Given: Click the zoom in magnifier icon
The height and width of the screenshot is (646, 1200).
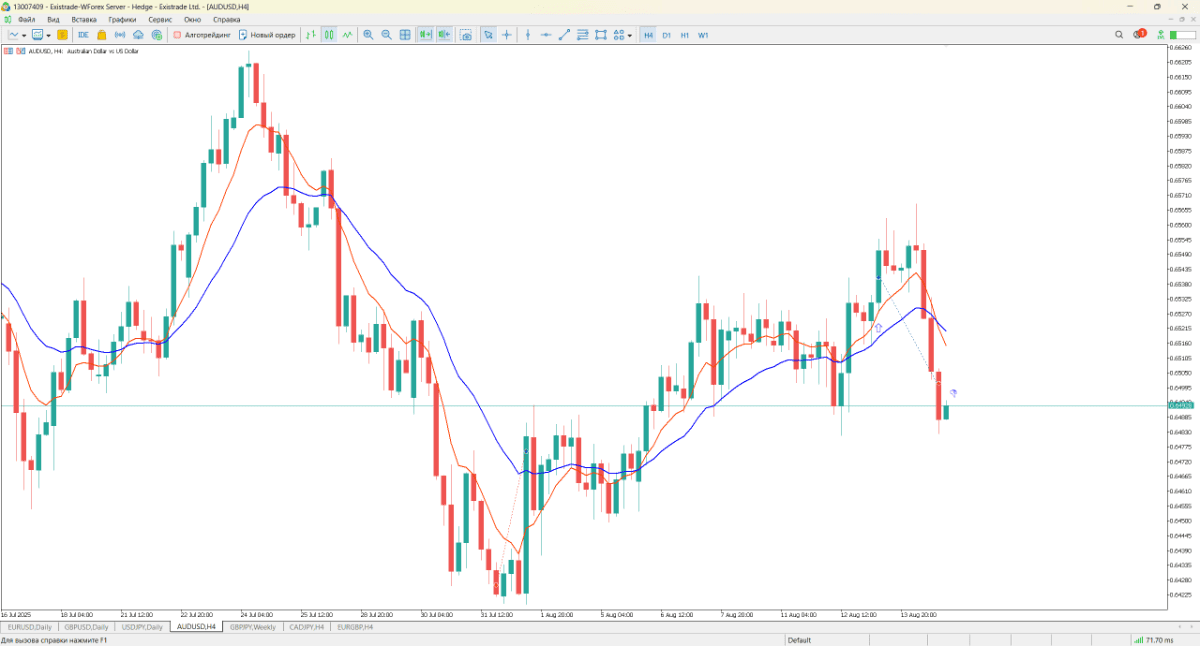Looking at the screenshot, I should tap(368, 35).
